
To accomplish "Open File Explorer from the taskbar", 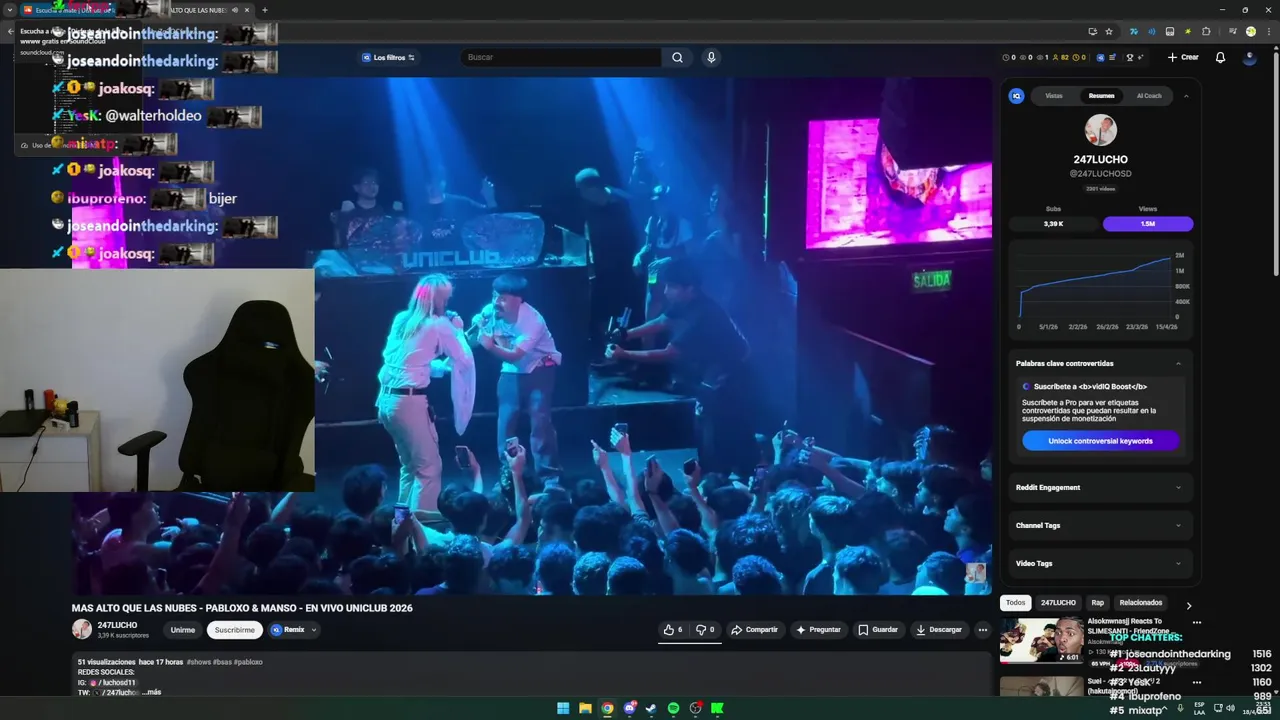I will pos(585,708).
